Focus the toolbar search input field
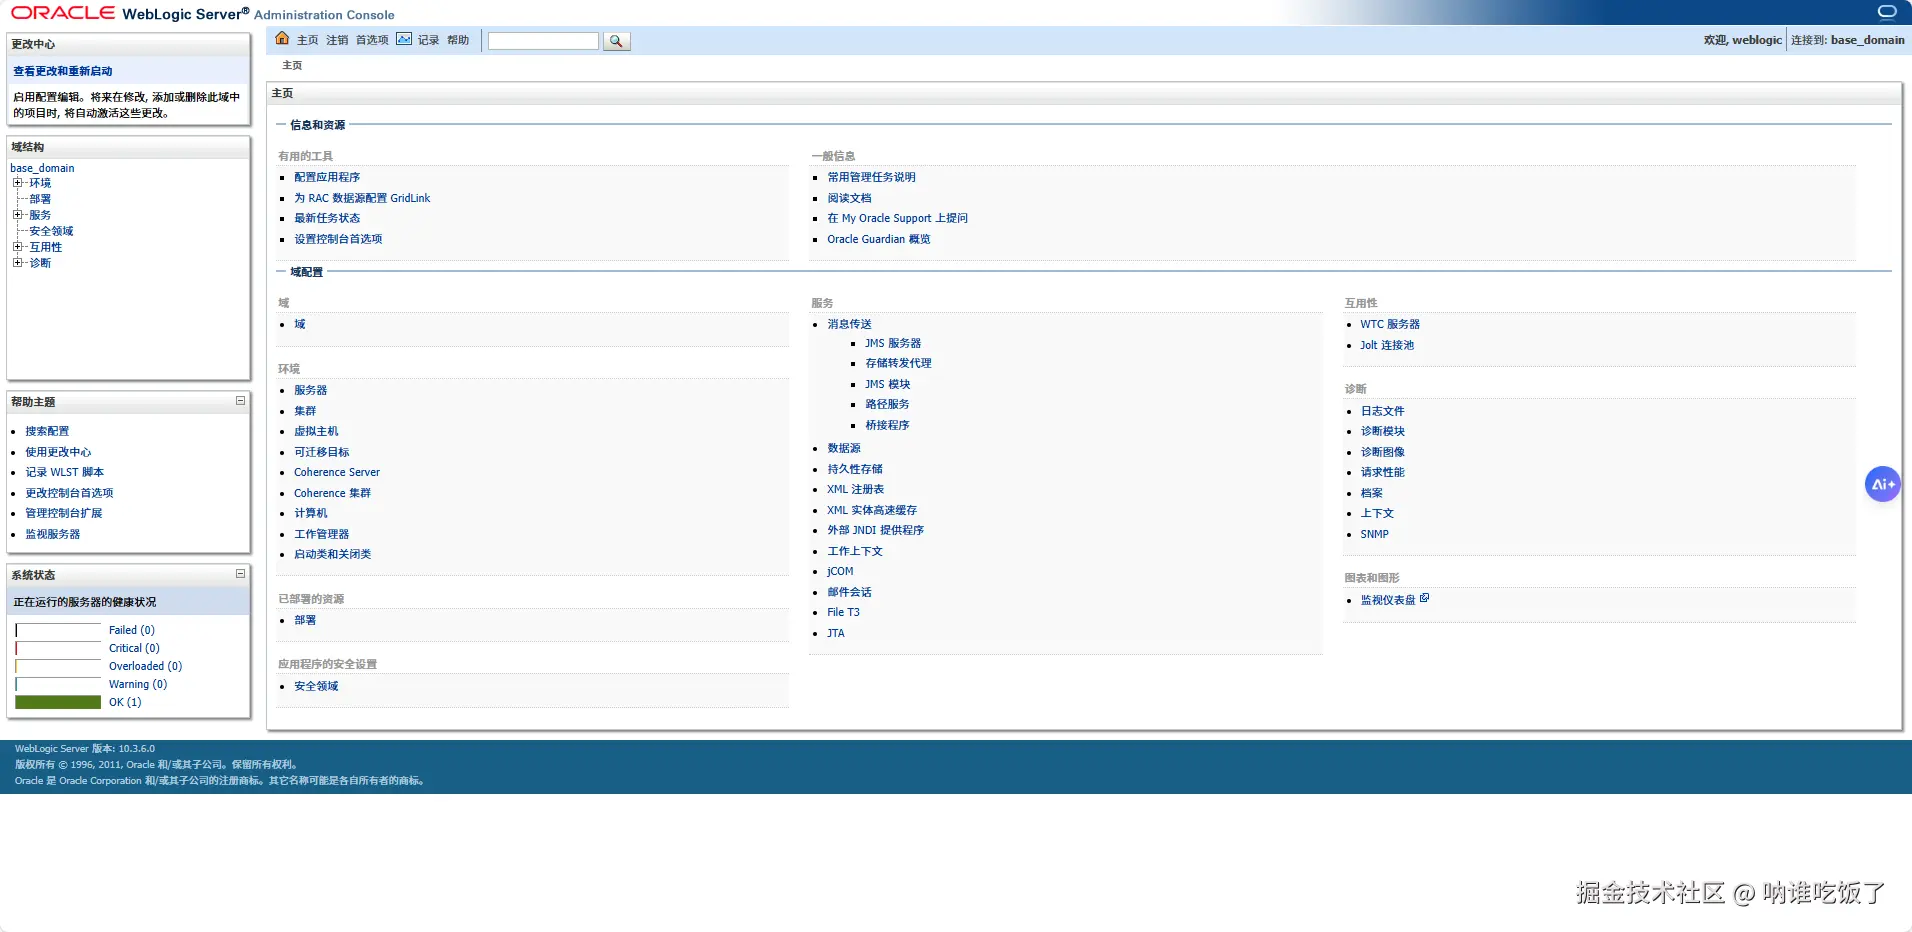Screen dimensions: 1912x932 point(543,41)
